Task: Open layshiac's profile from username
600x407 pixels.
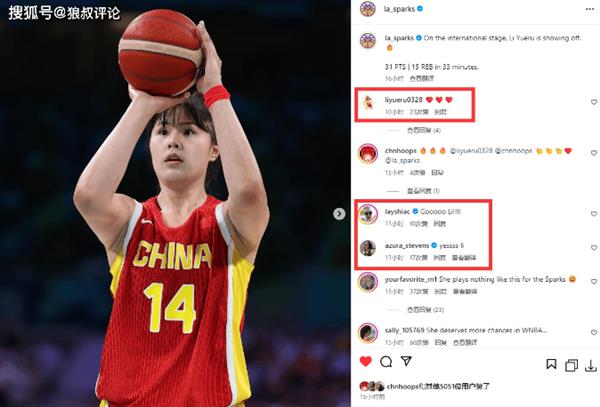Action: pyautogui.click(x=397, y=212)
